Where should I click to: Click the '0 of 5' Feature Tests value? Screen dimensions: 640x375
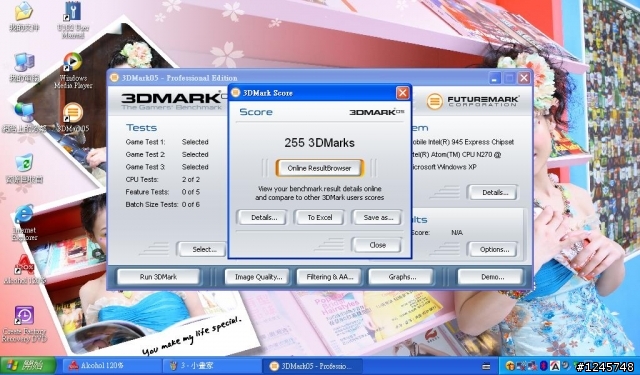coord(191,192)
